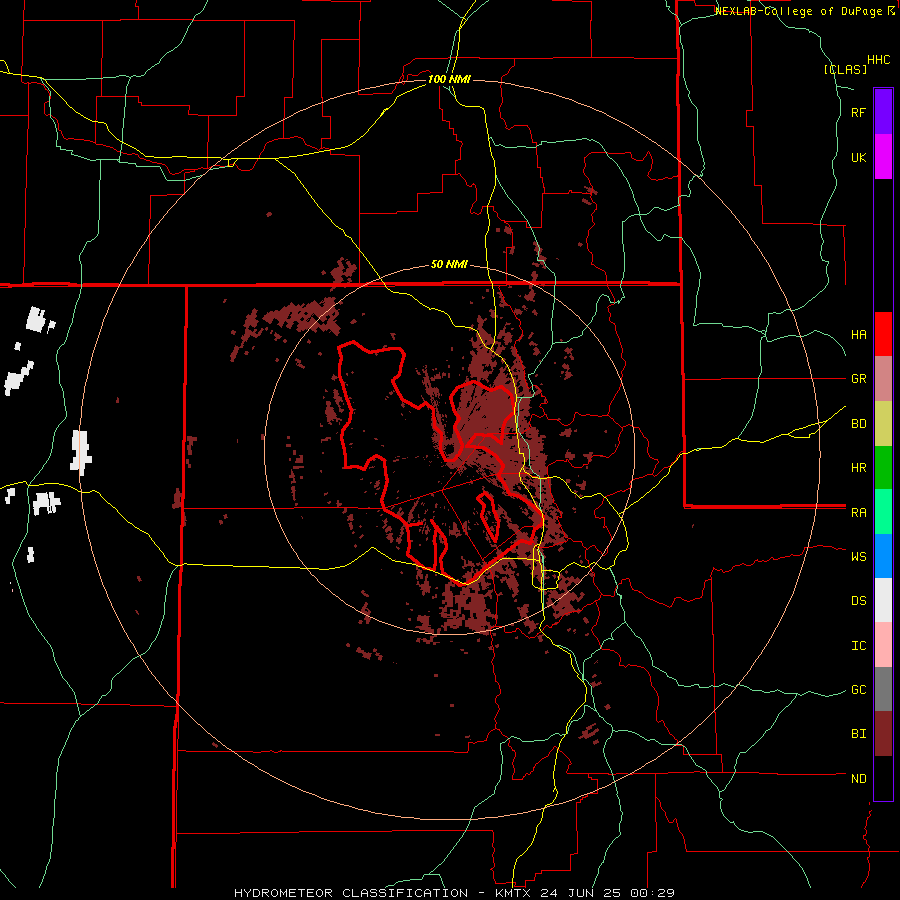Click the HHC product label

click(878, 60)
